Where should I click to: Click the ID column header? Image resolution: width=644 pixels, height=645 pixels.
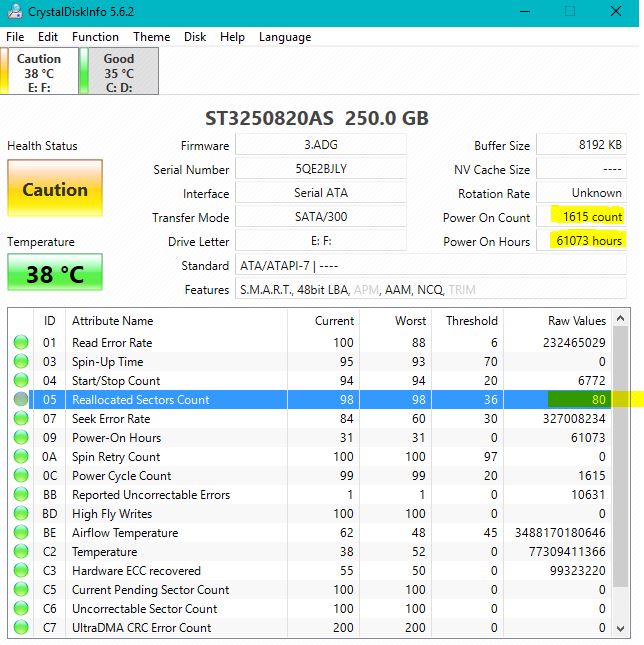pos(49,320)
